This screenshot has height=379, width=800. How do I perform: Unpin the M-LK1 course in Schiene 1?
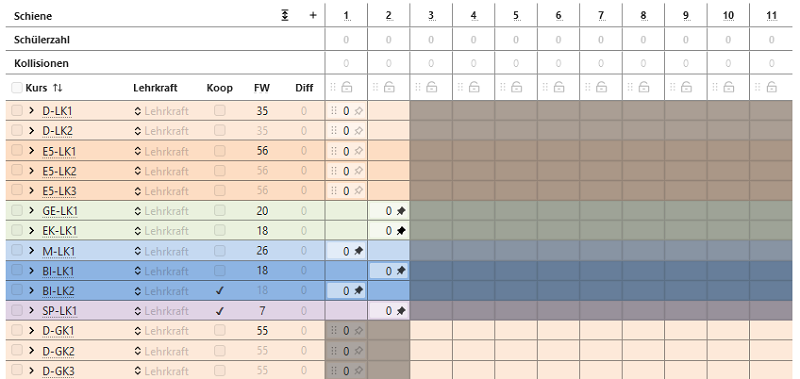click(x=359, y=250)
